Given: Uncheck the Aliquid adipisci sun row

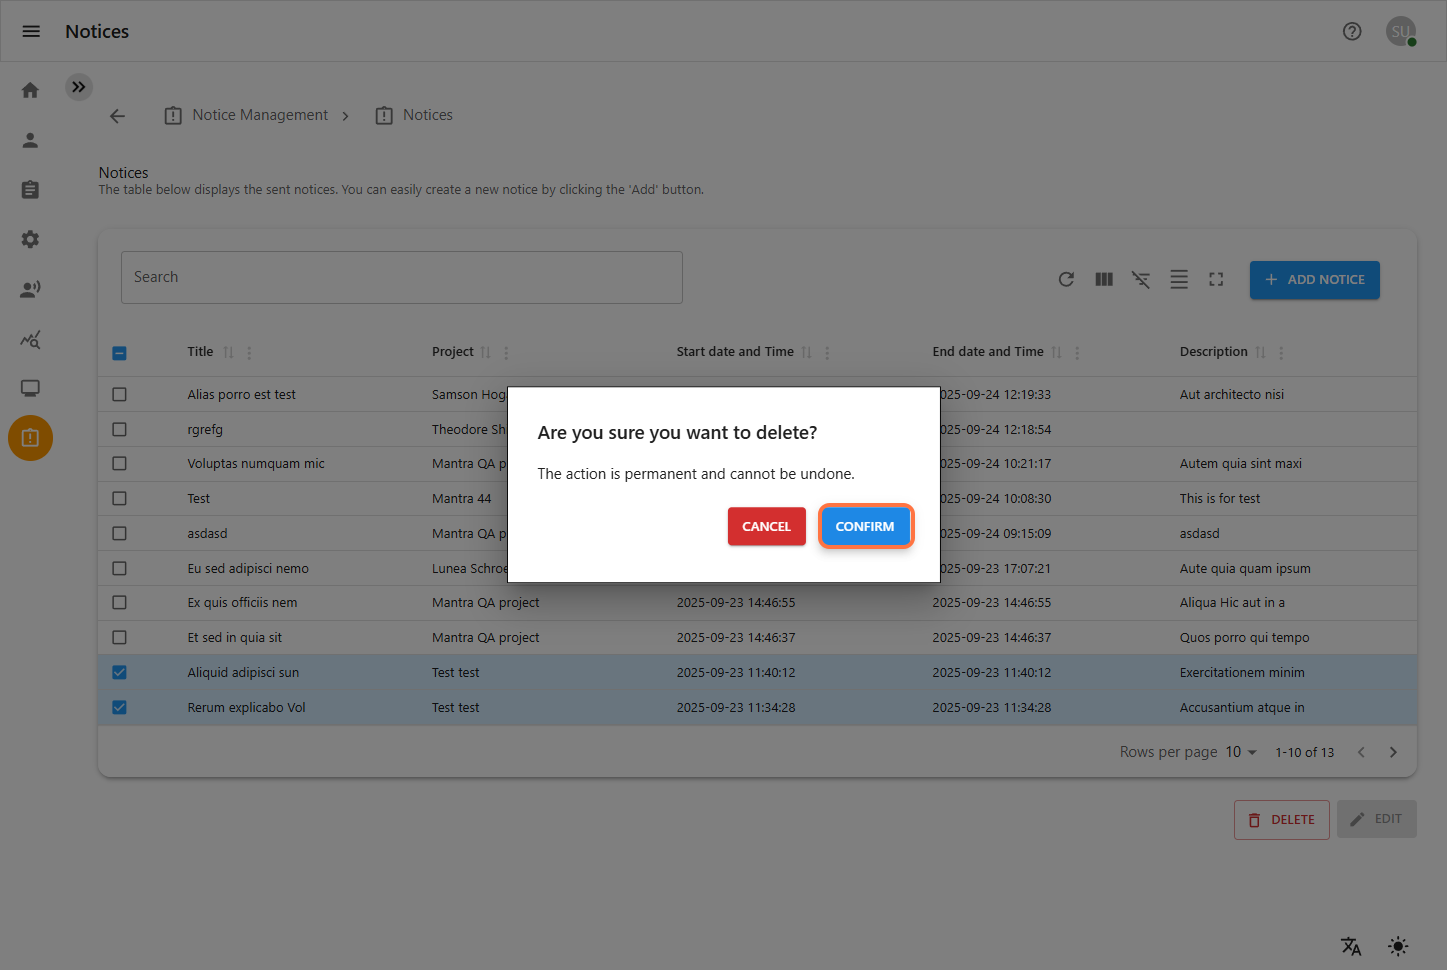Looking at the screenshot, I should tap(119, 672).
